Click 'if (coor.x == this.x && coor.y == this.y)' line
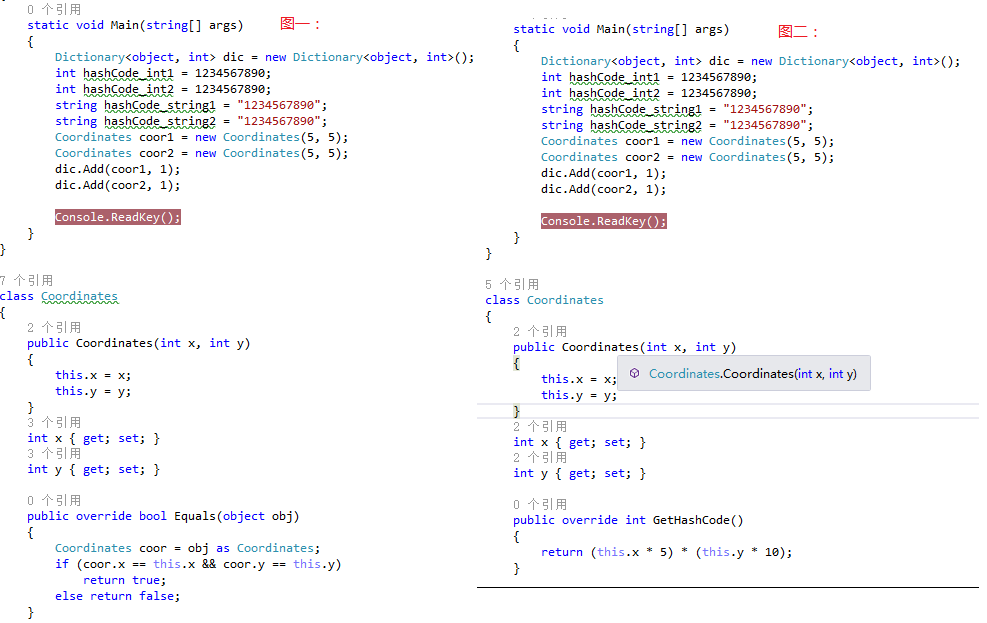The width and height of the screenshot is (987, 623). 198,564
